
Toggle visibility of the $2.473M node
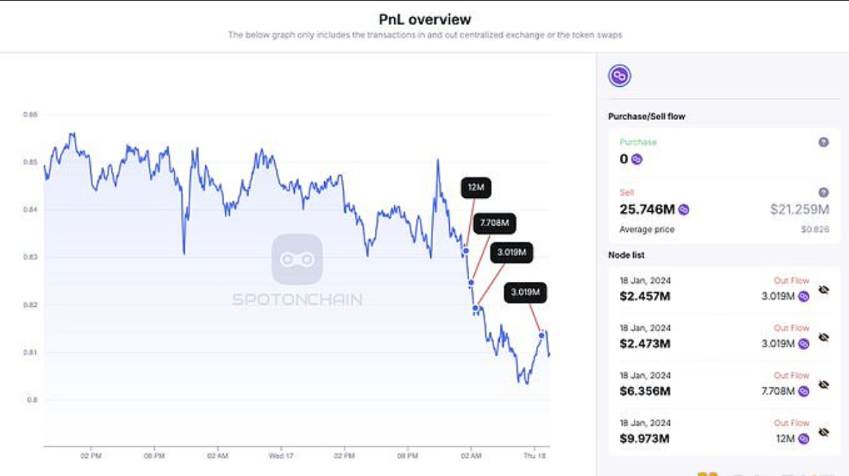[824, 337]
